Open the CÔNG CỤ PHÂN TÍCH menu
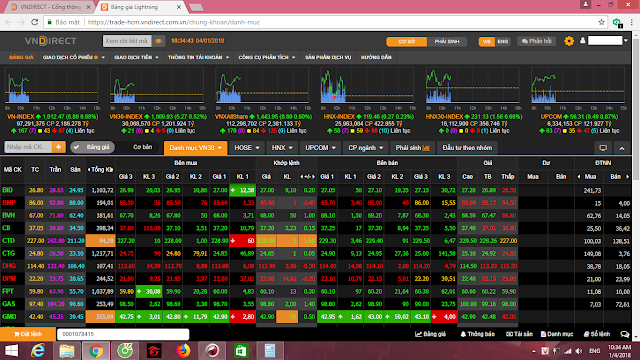The image size is (640, 360). 267,57
